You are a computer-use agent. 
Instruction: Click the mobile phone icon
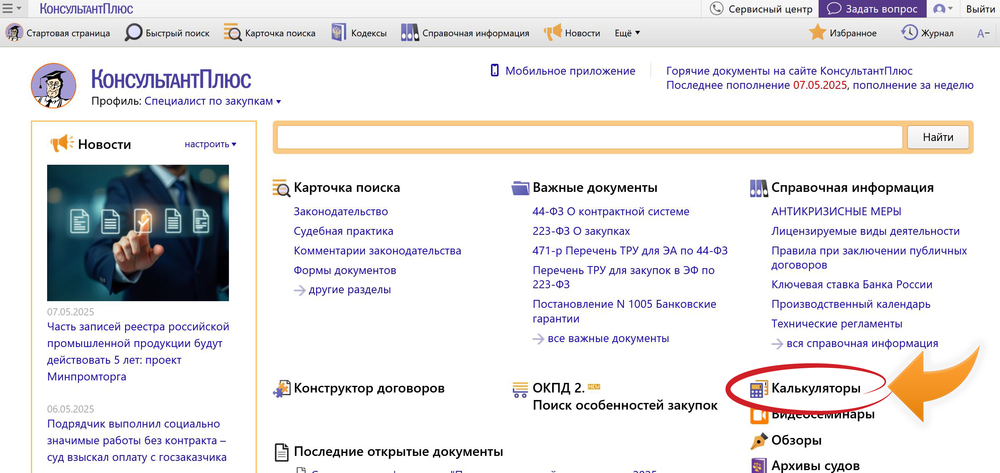tap(494, 71)
